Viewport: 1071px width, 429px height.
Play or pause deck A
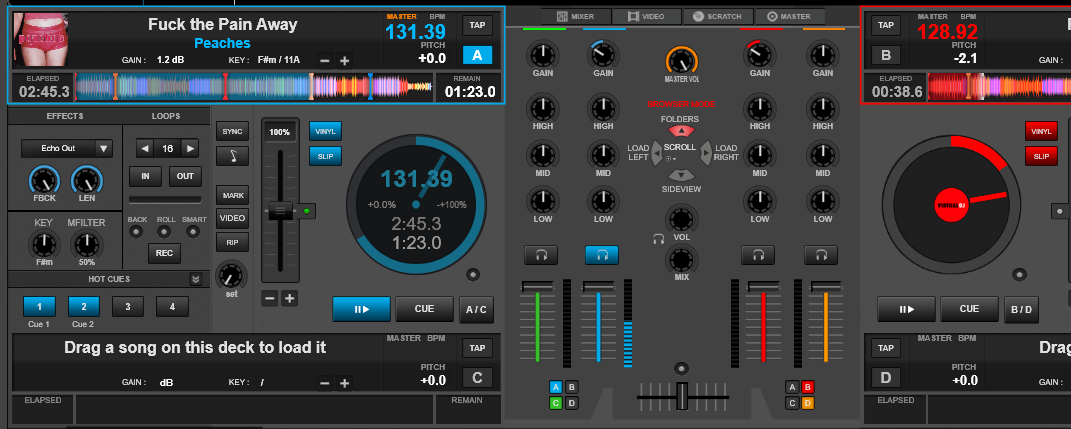click(361, 309)
